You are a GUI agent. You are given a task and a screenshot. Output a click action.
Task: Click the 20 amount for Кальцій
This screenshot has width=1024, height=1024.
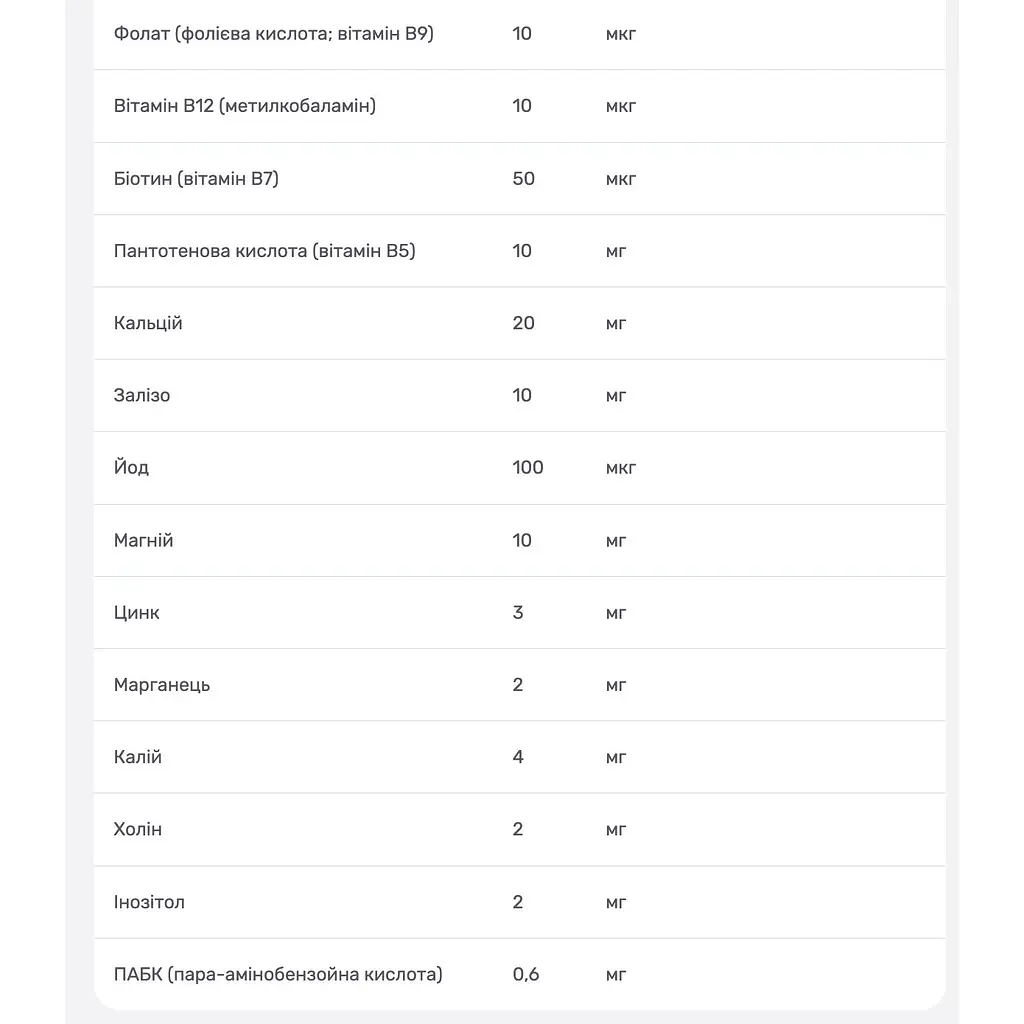523,323
